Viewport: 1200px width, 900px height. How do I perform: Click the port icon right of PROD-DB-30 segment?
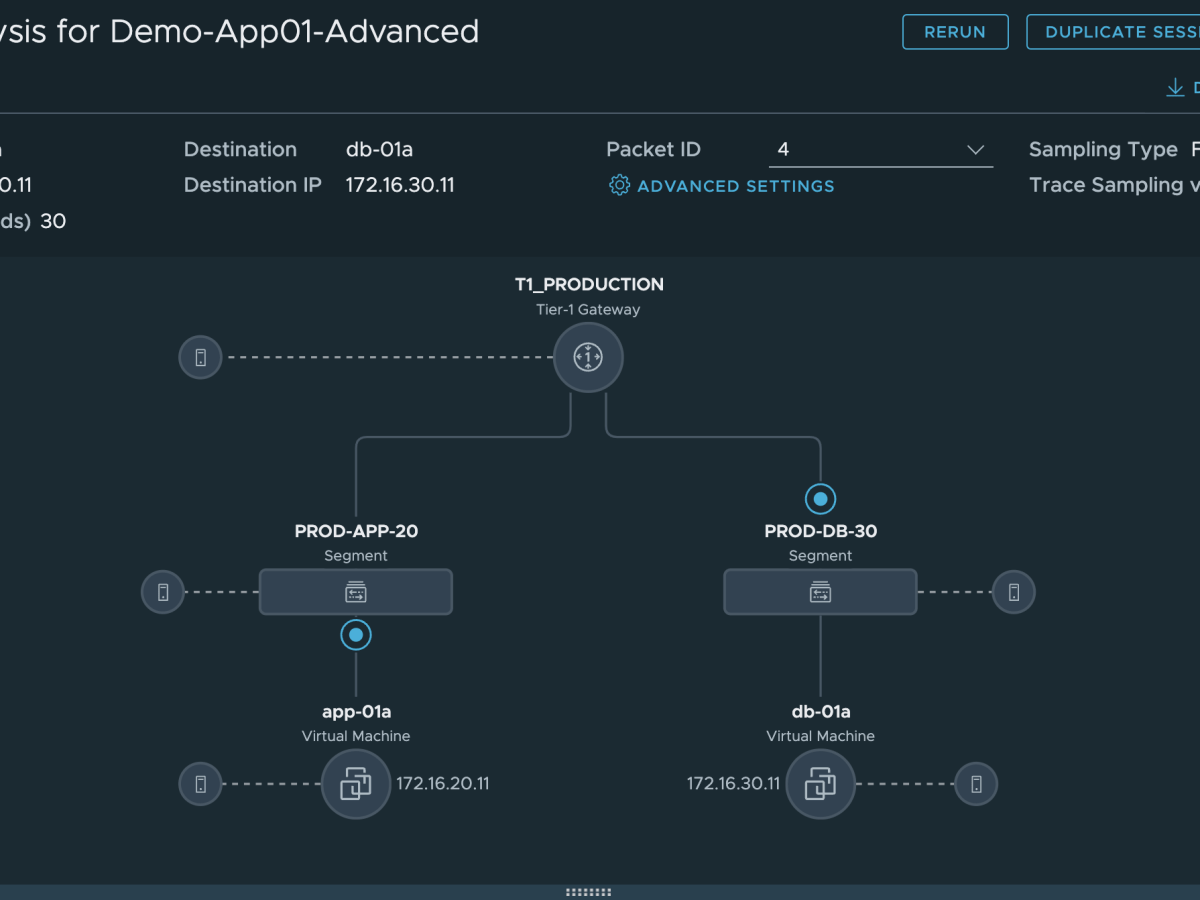click(x=1013, y=591)
